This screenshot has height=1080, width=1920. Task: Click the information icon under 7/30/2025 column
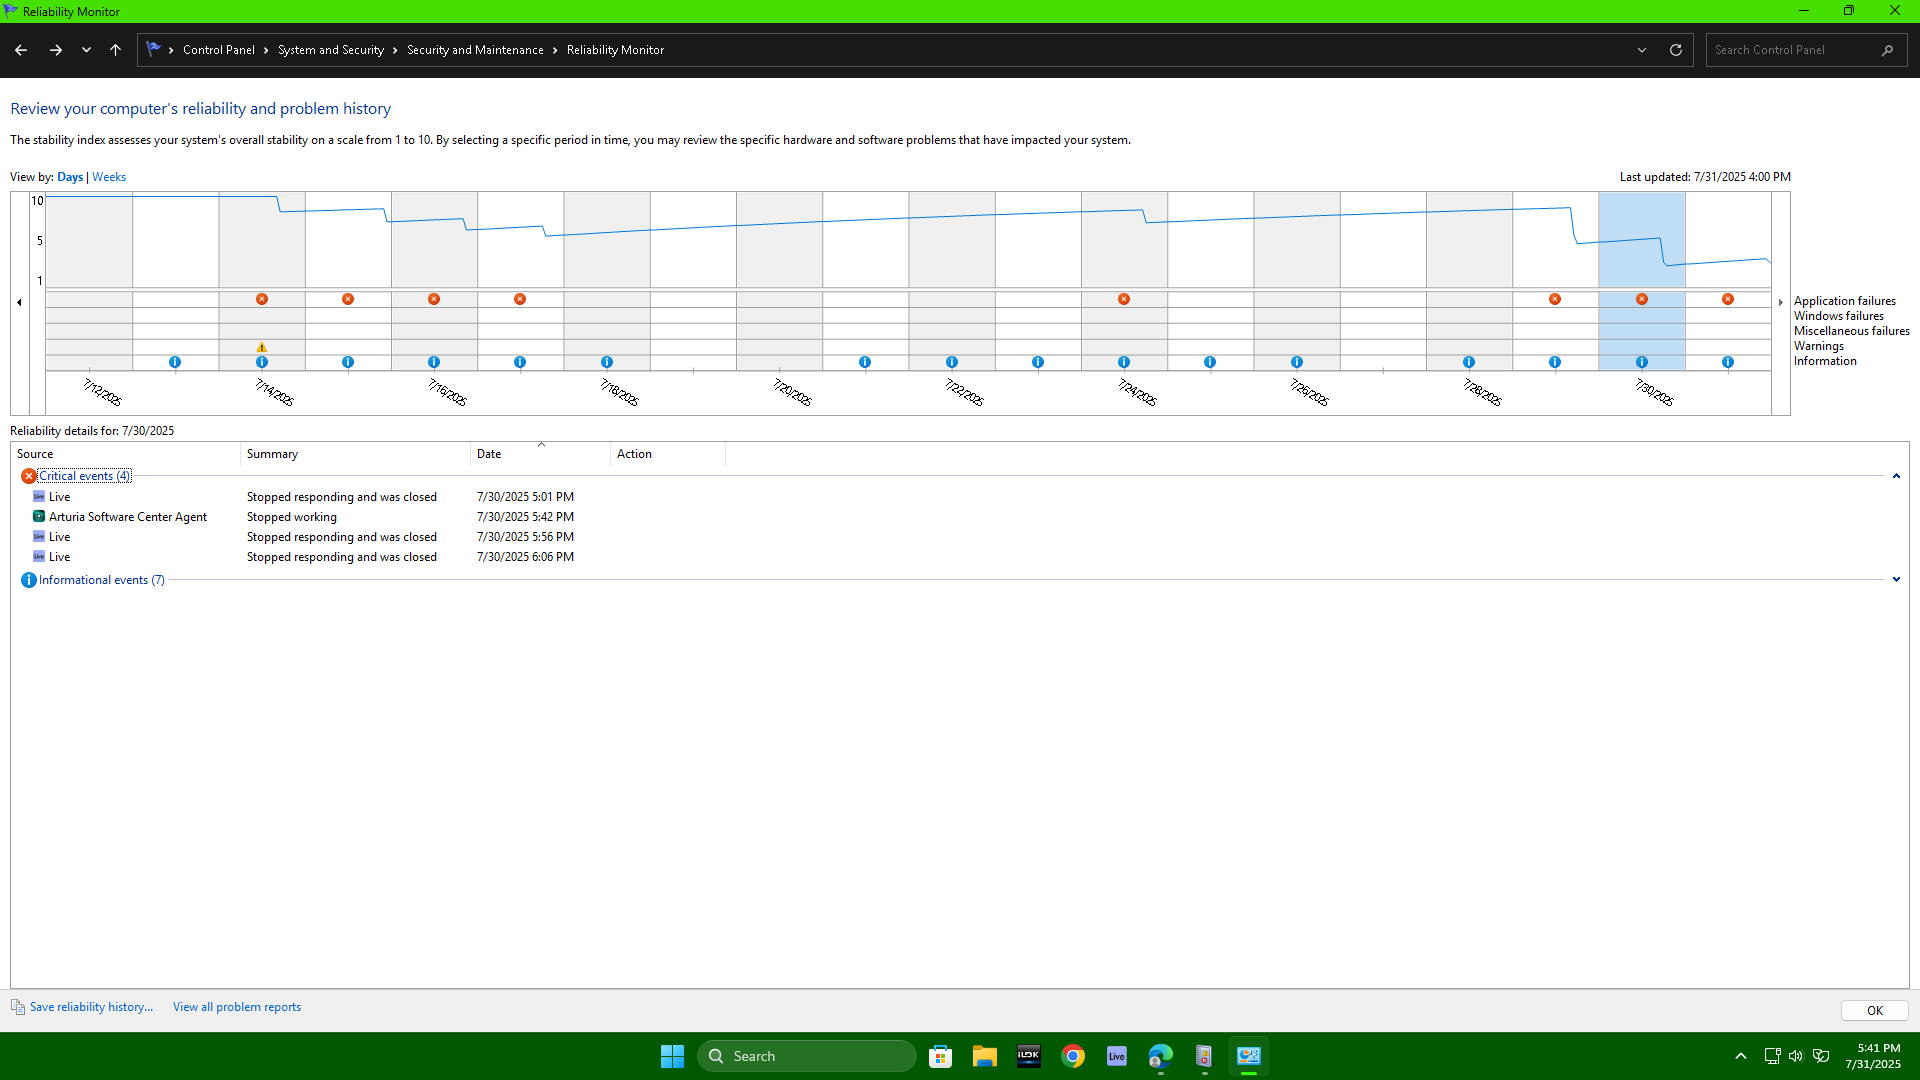pyautogui.click(x=1642, y=362)
